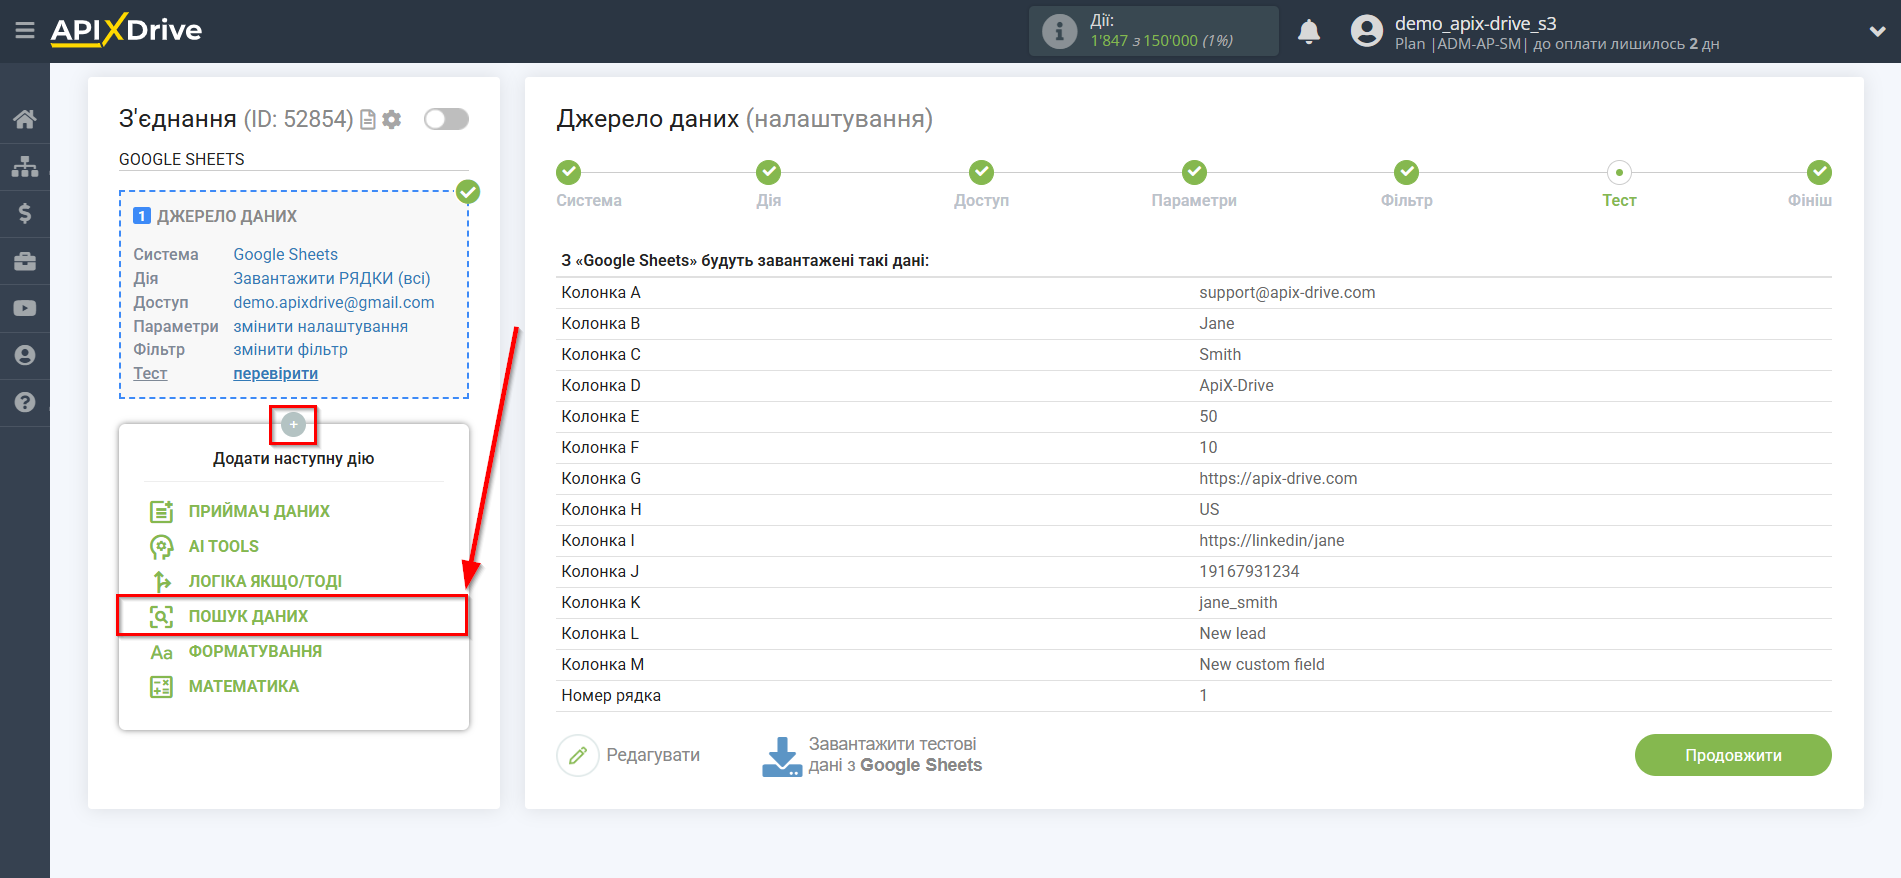This screenshot has width=1901, height=878.
Task: Expand the user account dropdown arrow
Action: click(1876, 32)
